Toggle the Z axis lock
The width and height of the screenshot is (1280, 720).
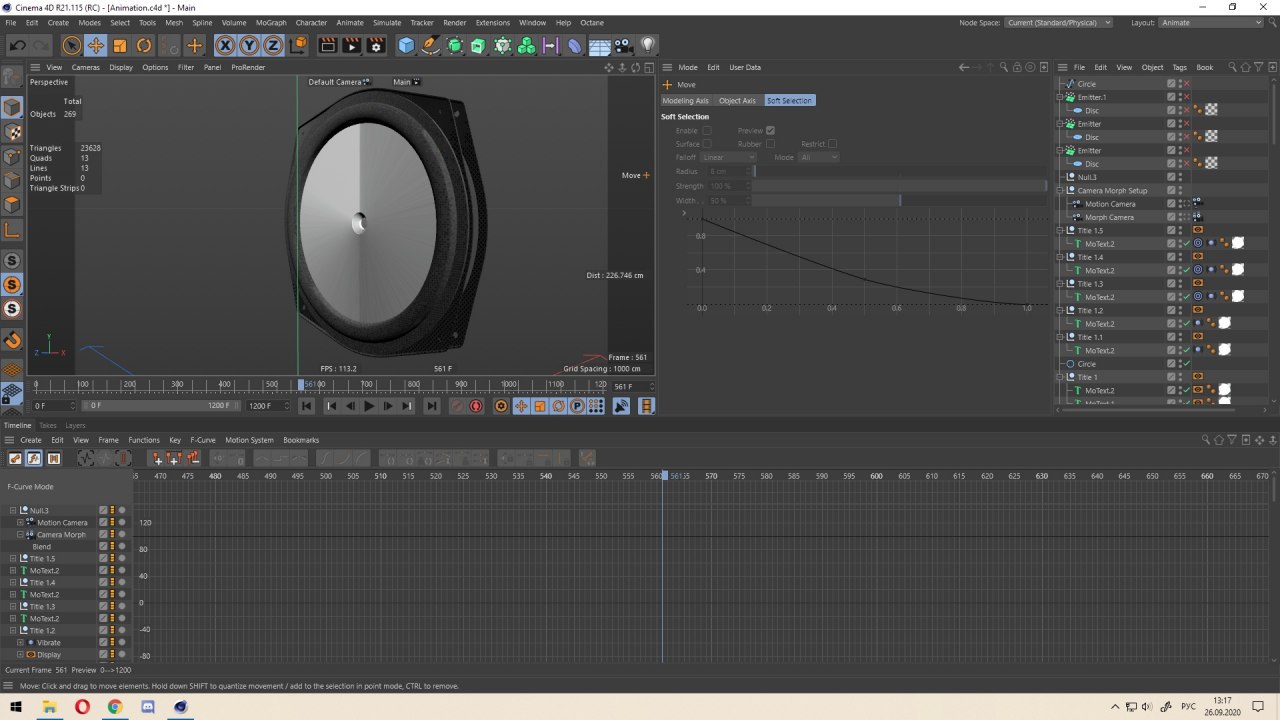point(271,45)
